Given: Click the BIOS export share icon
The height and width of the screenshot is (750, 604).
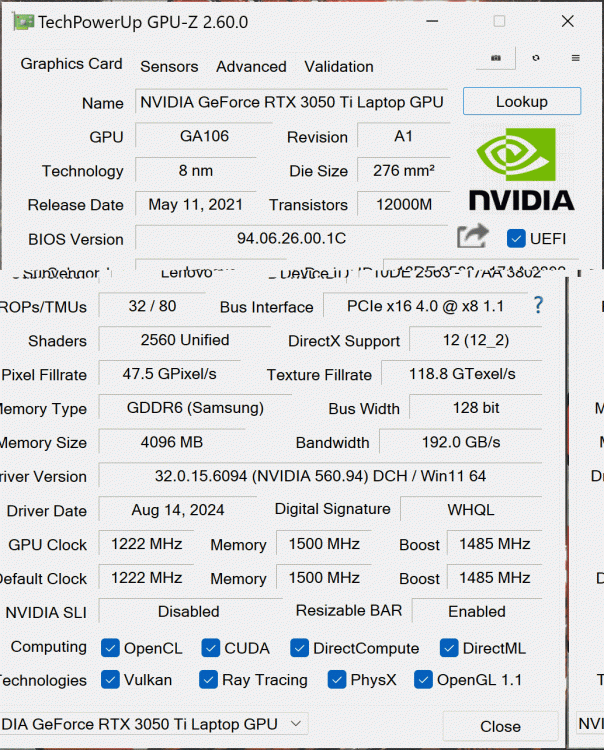Looking at the screenshot, I should [x=472, y=237].
